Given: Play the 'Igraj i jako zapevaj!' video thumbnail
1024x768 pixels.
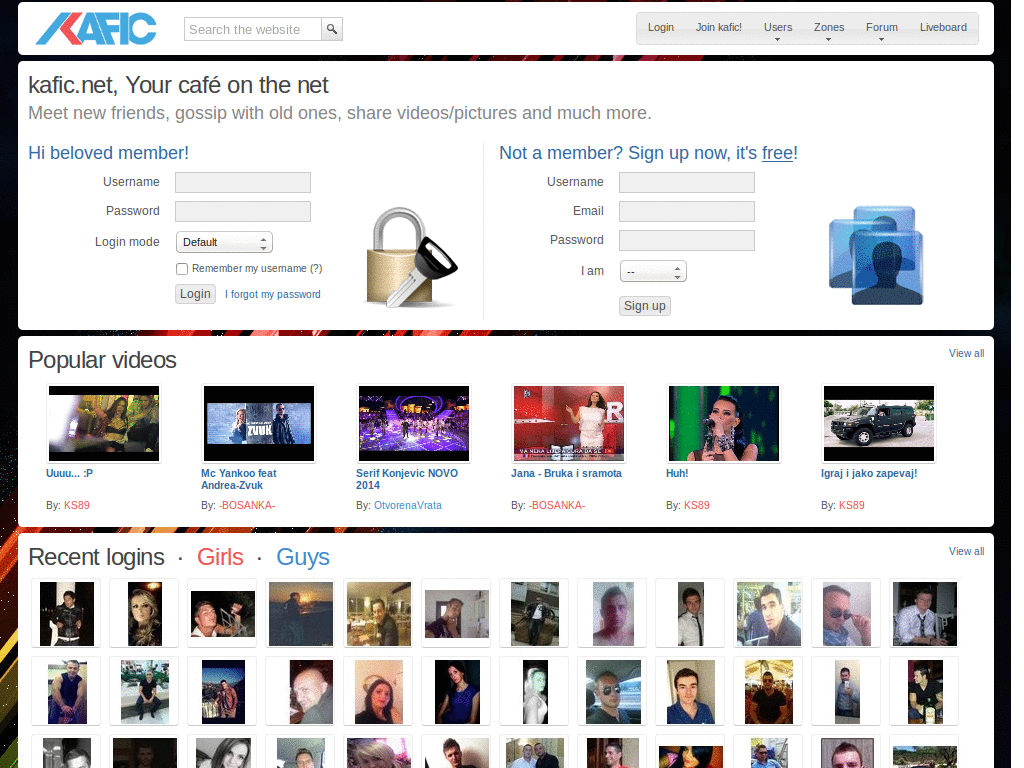Looking at the screenshot, I should [x=878, y=424].
